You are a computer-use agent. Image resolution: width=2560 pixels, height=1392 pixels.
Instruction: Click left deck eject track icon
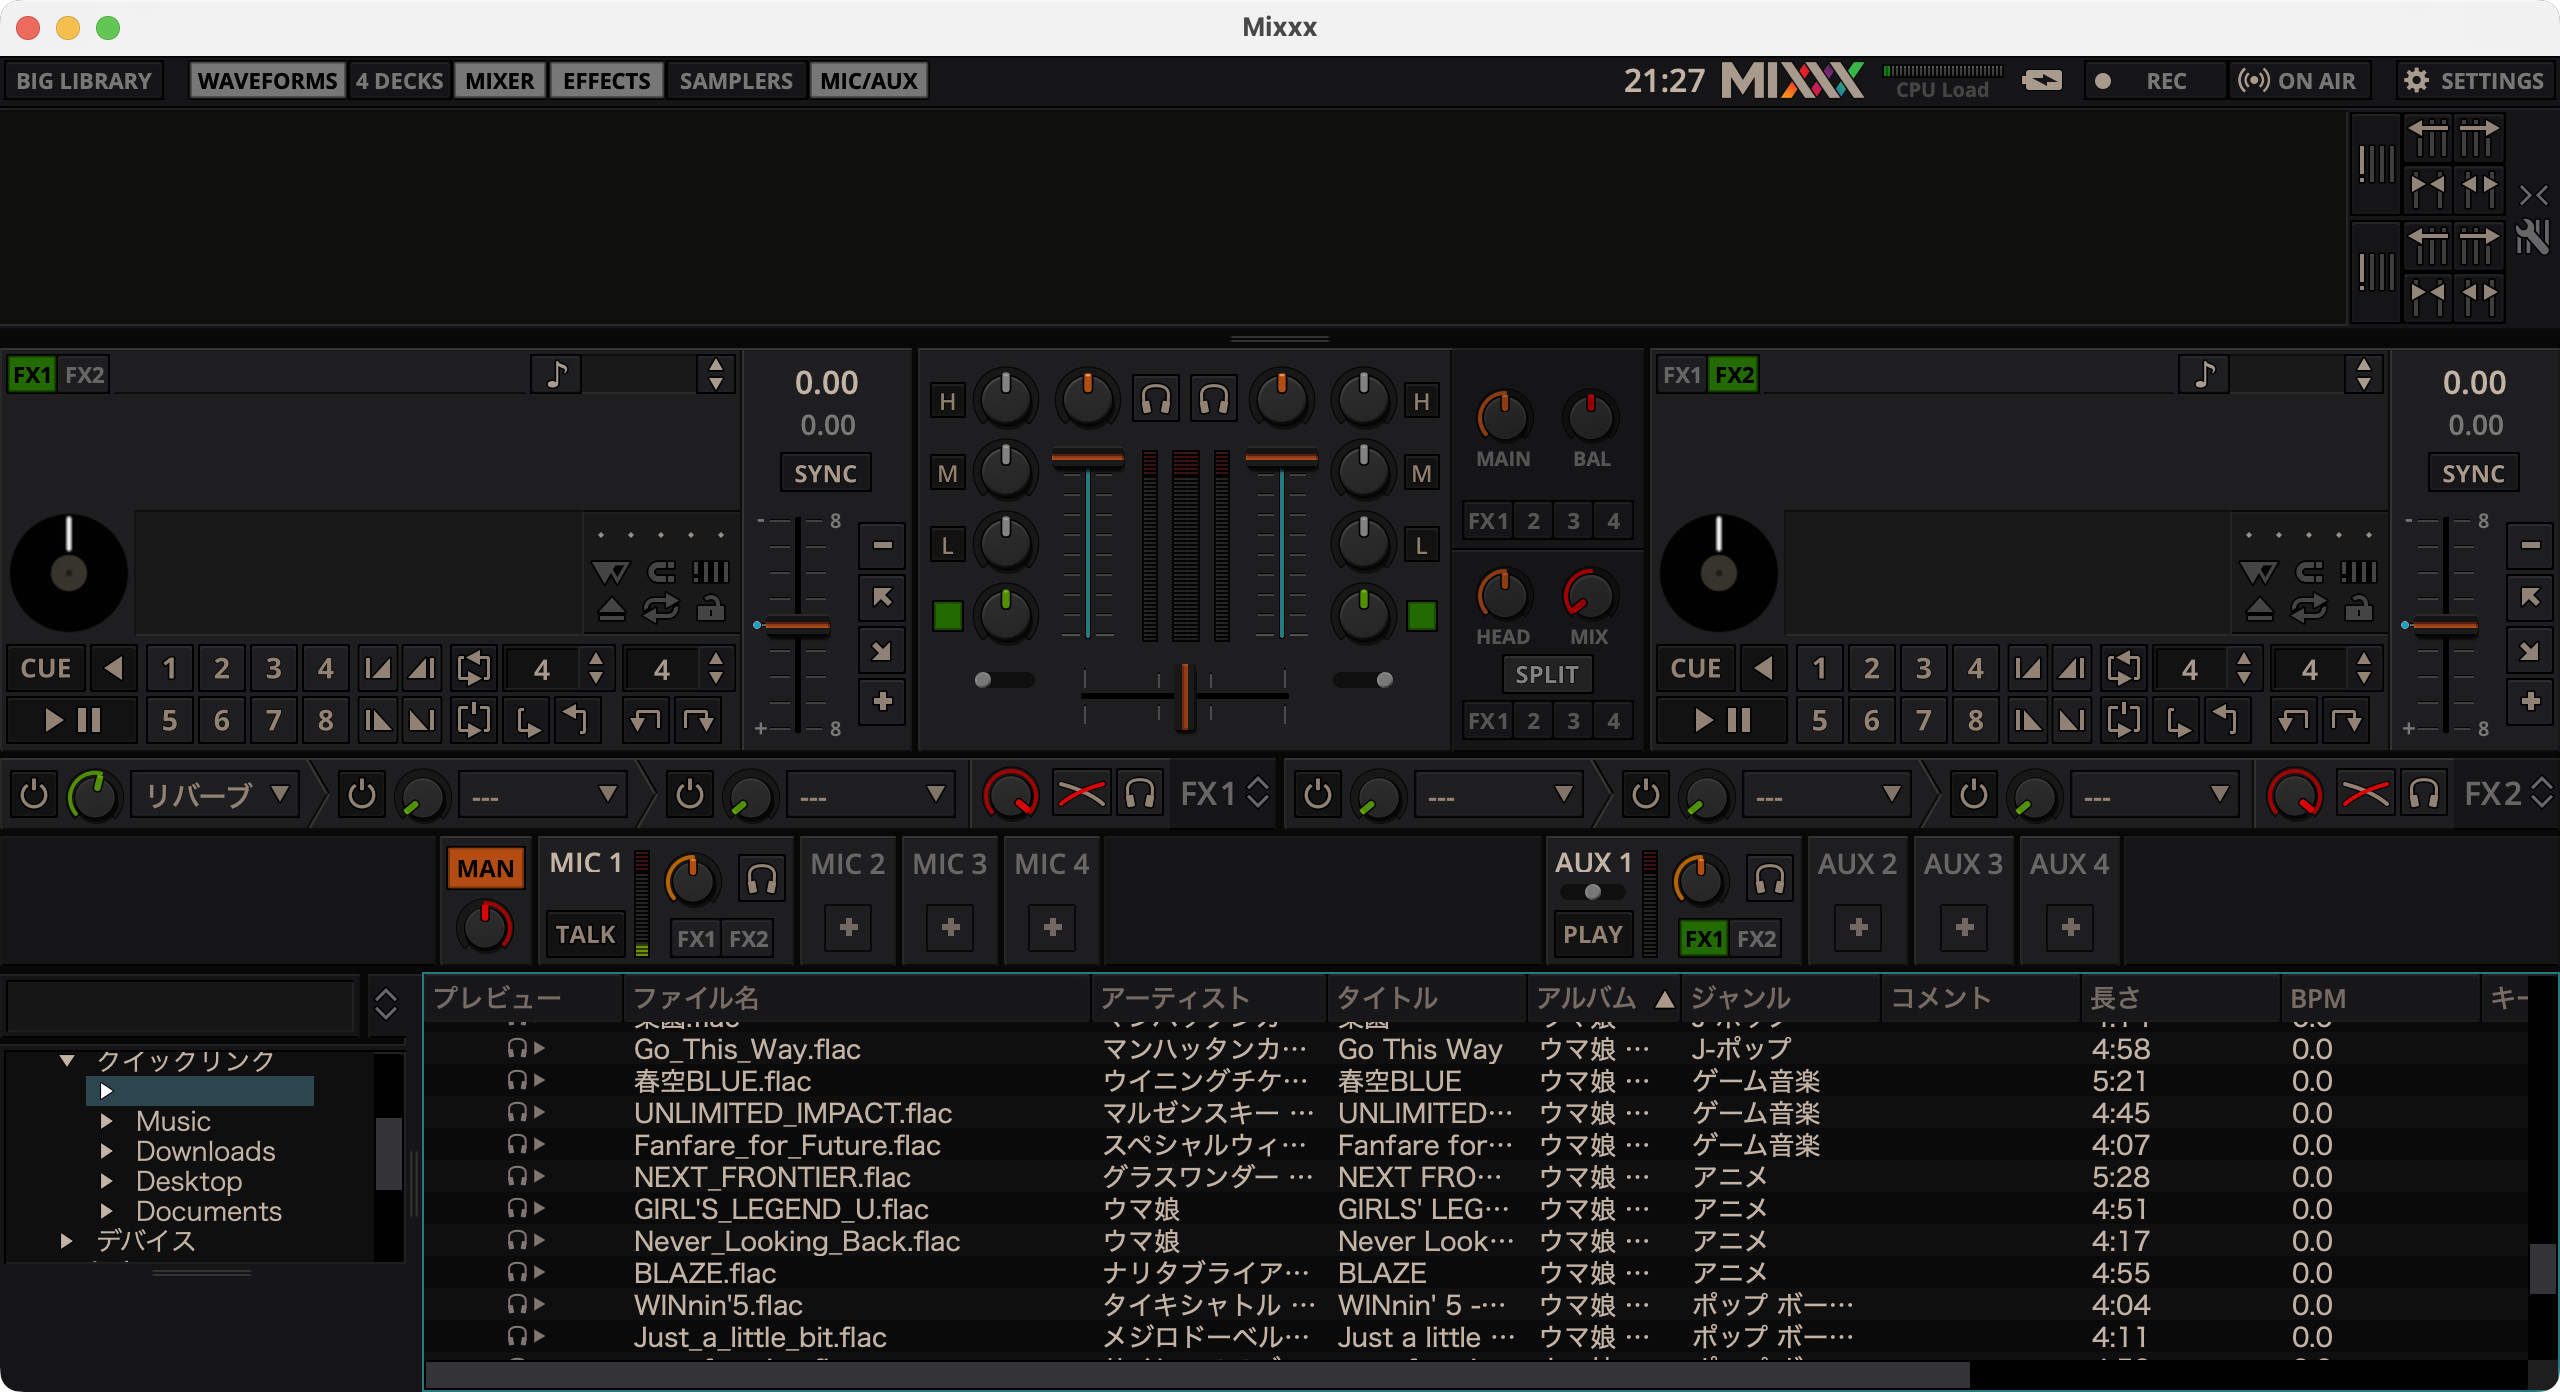[611, 609]
